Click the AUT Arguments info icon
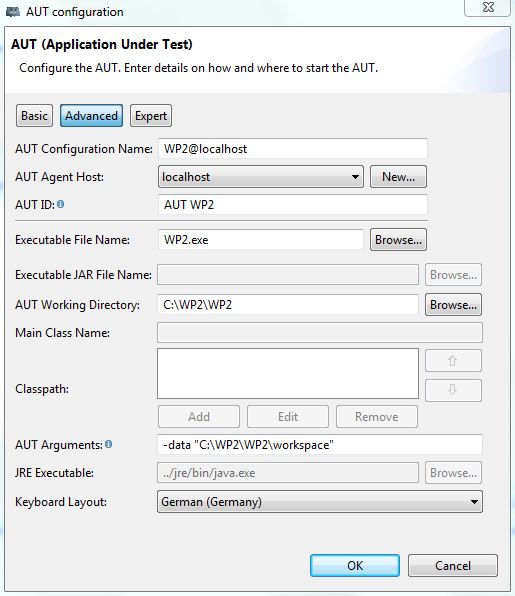Viewport: 515px width, 596px height. click(108, 444)
